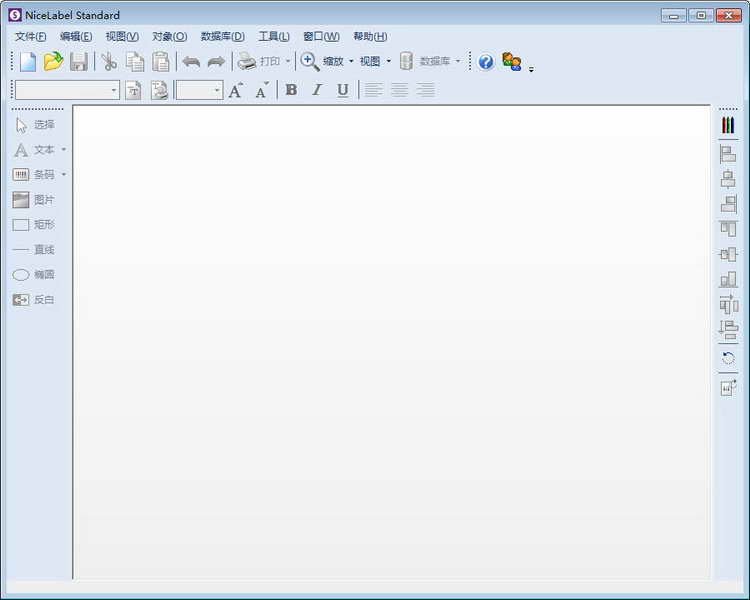Copy selection using the copy icon

[135, 62]
